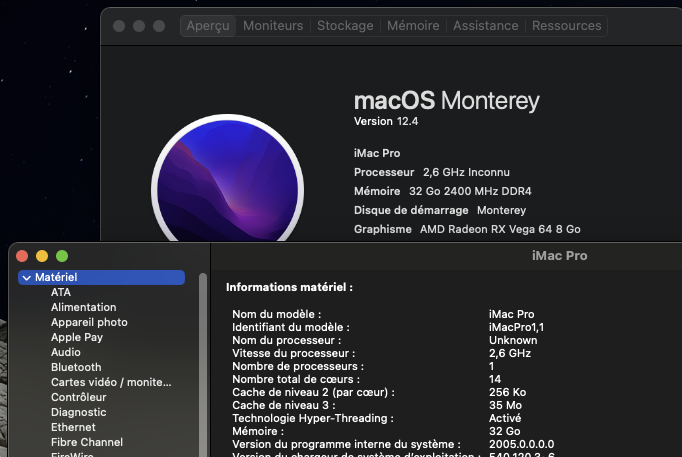This screenshot has width=682, height=457.
Task: Click the 35 Mo L3 cache value
Action: [x=505, y=405]
